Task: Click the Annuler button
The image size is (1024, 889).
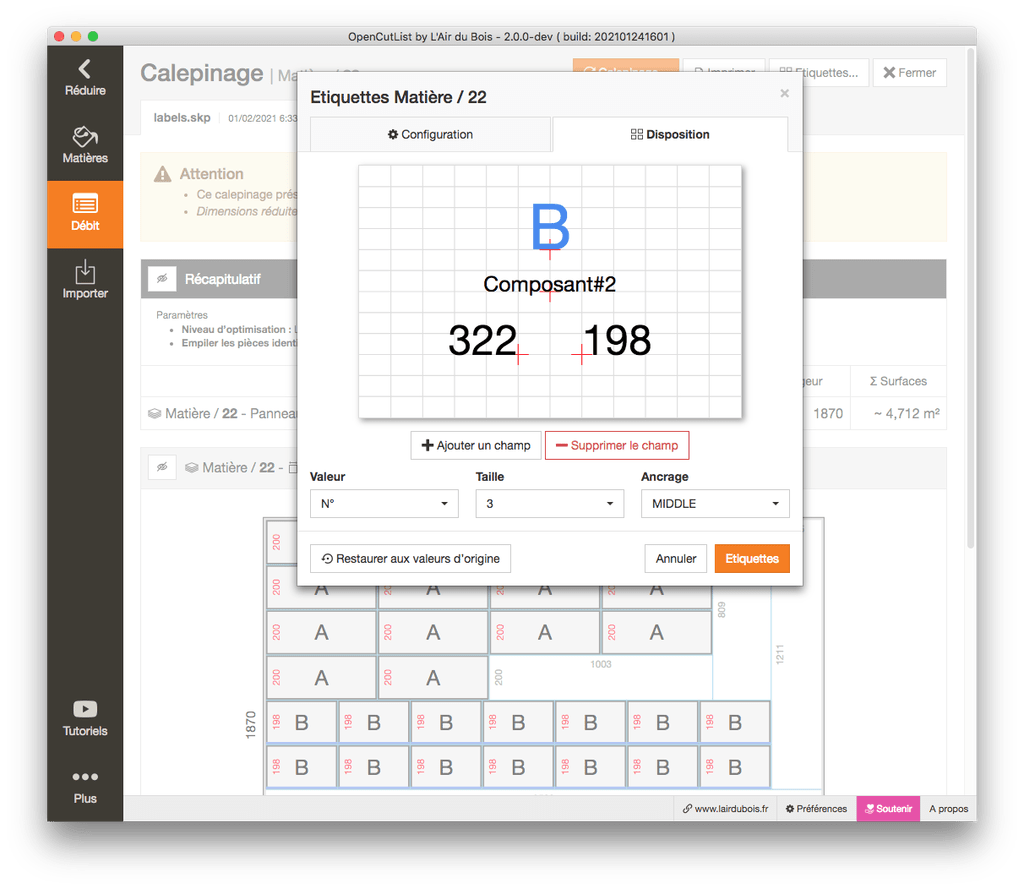Action: pos(676,558)
